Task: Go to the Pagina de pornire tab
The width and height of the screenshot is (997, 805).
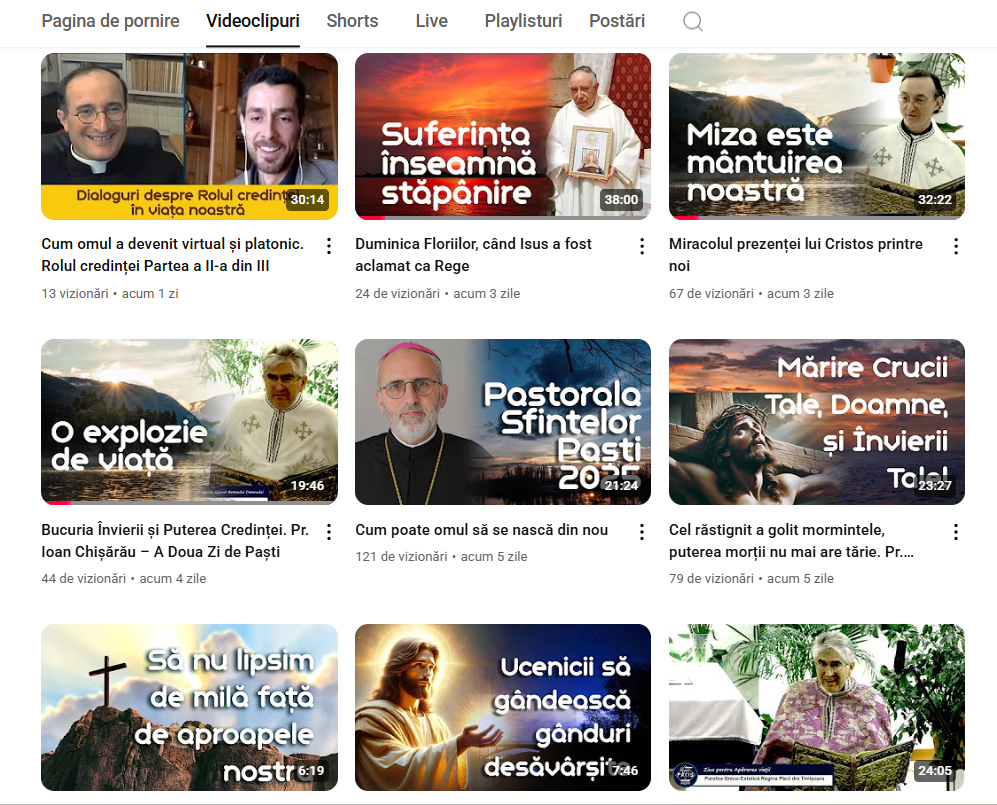Action: (x=111, y=21)
